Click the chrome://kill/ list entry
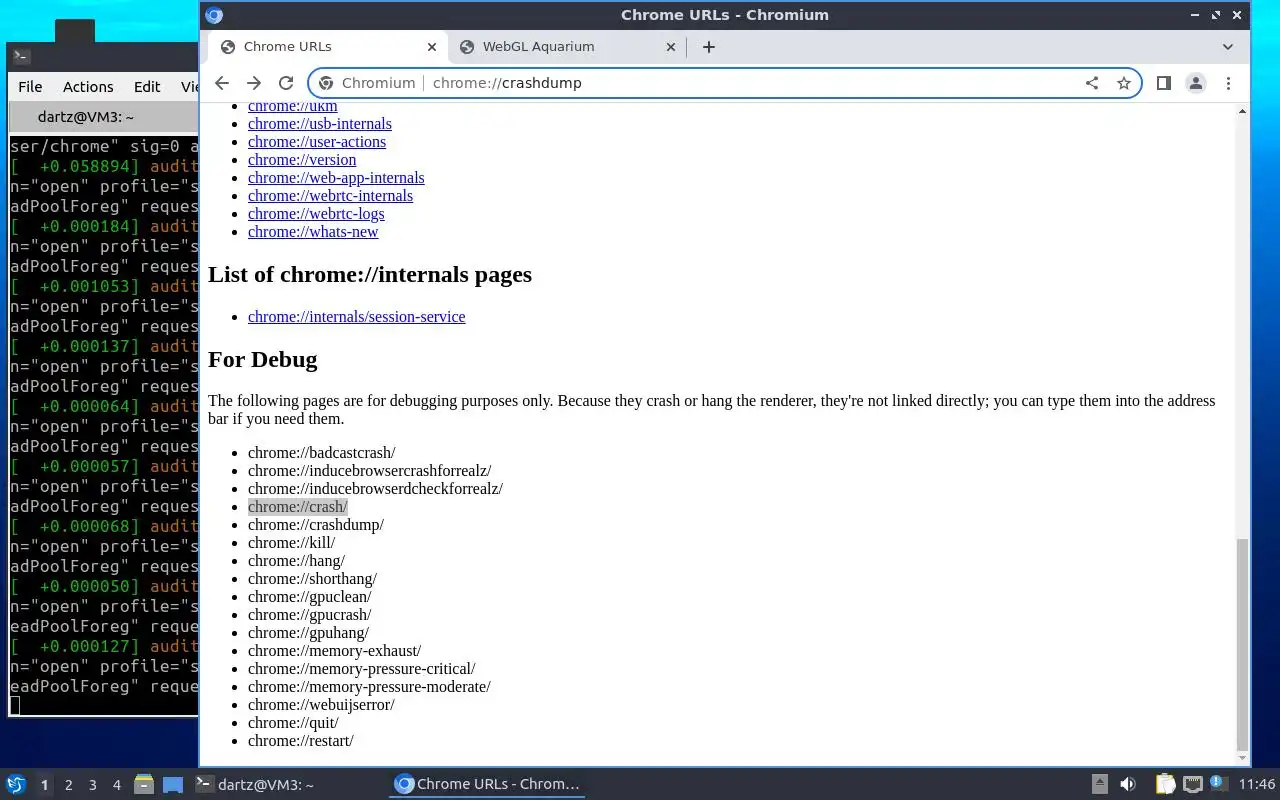This screenshot has height=800, width=1280. (x=292, y=543)
